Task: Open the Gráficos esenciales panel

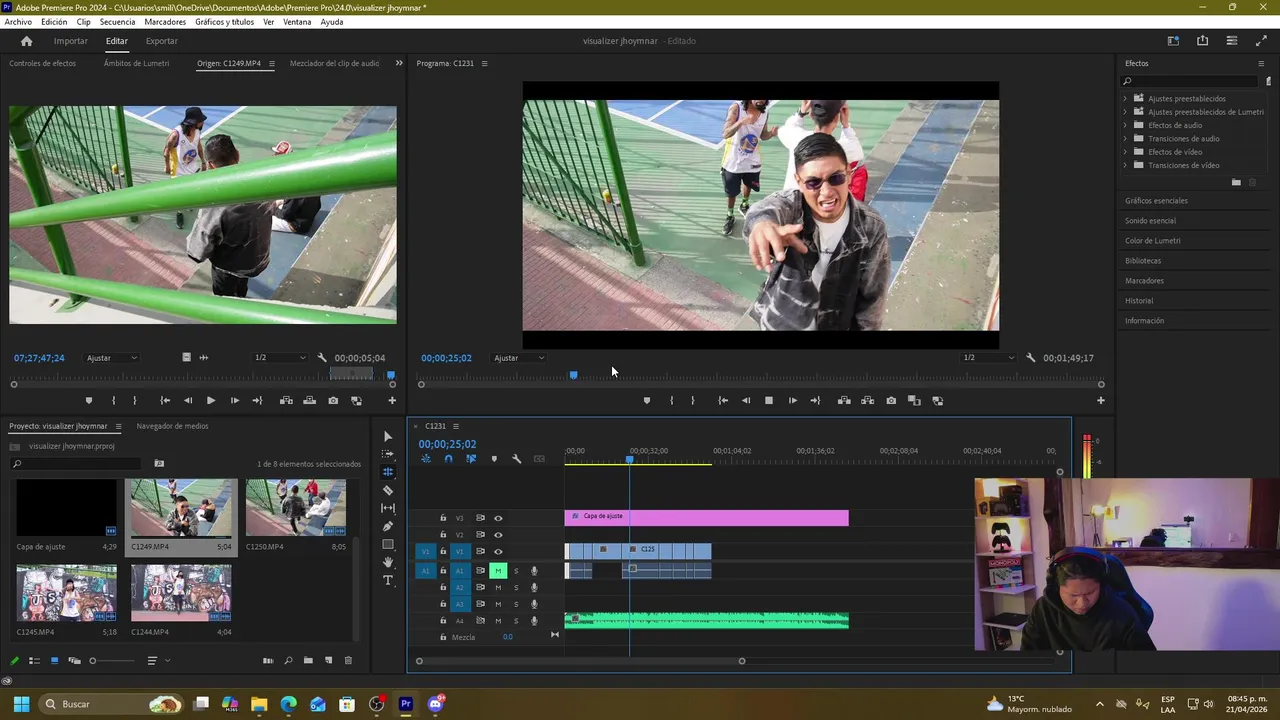Action: 1156,201
